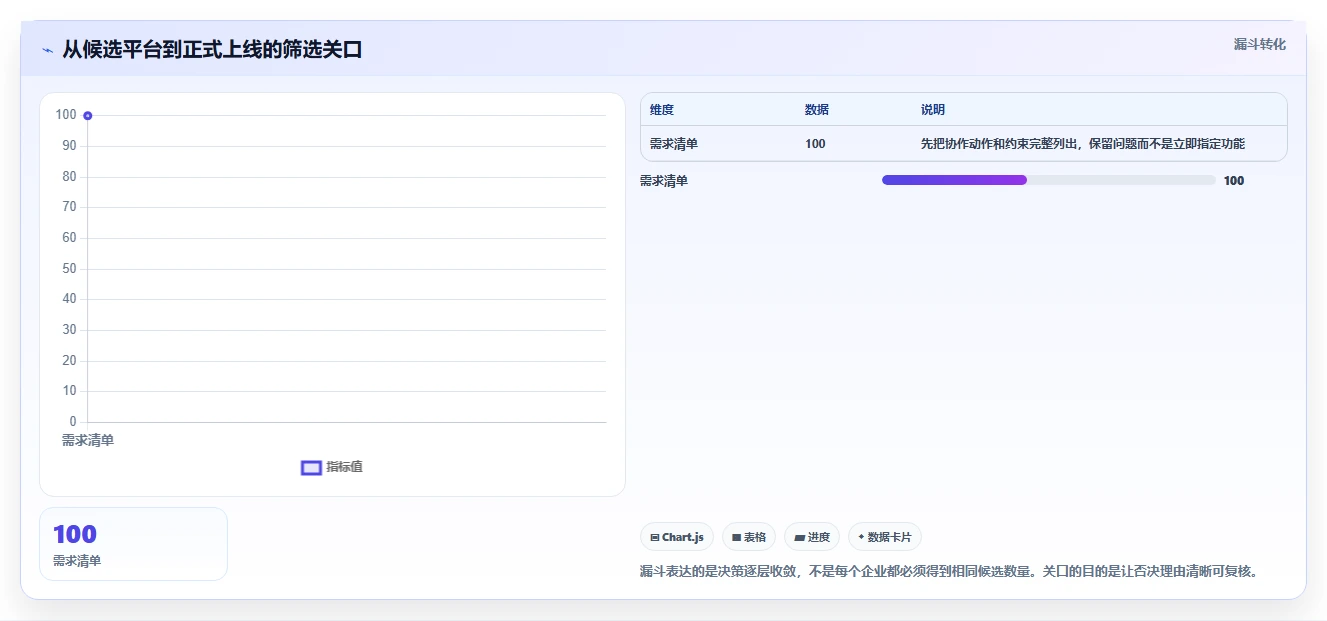Click the y-axis label 0

pyautogui.click(x=72, y=422)
